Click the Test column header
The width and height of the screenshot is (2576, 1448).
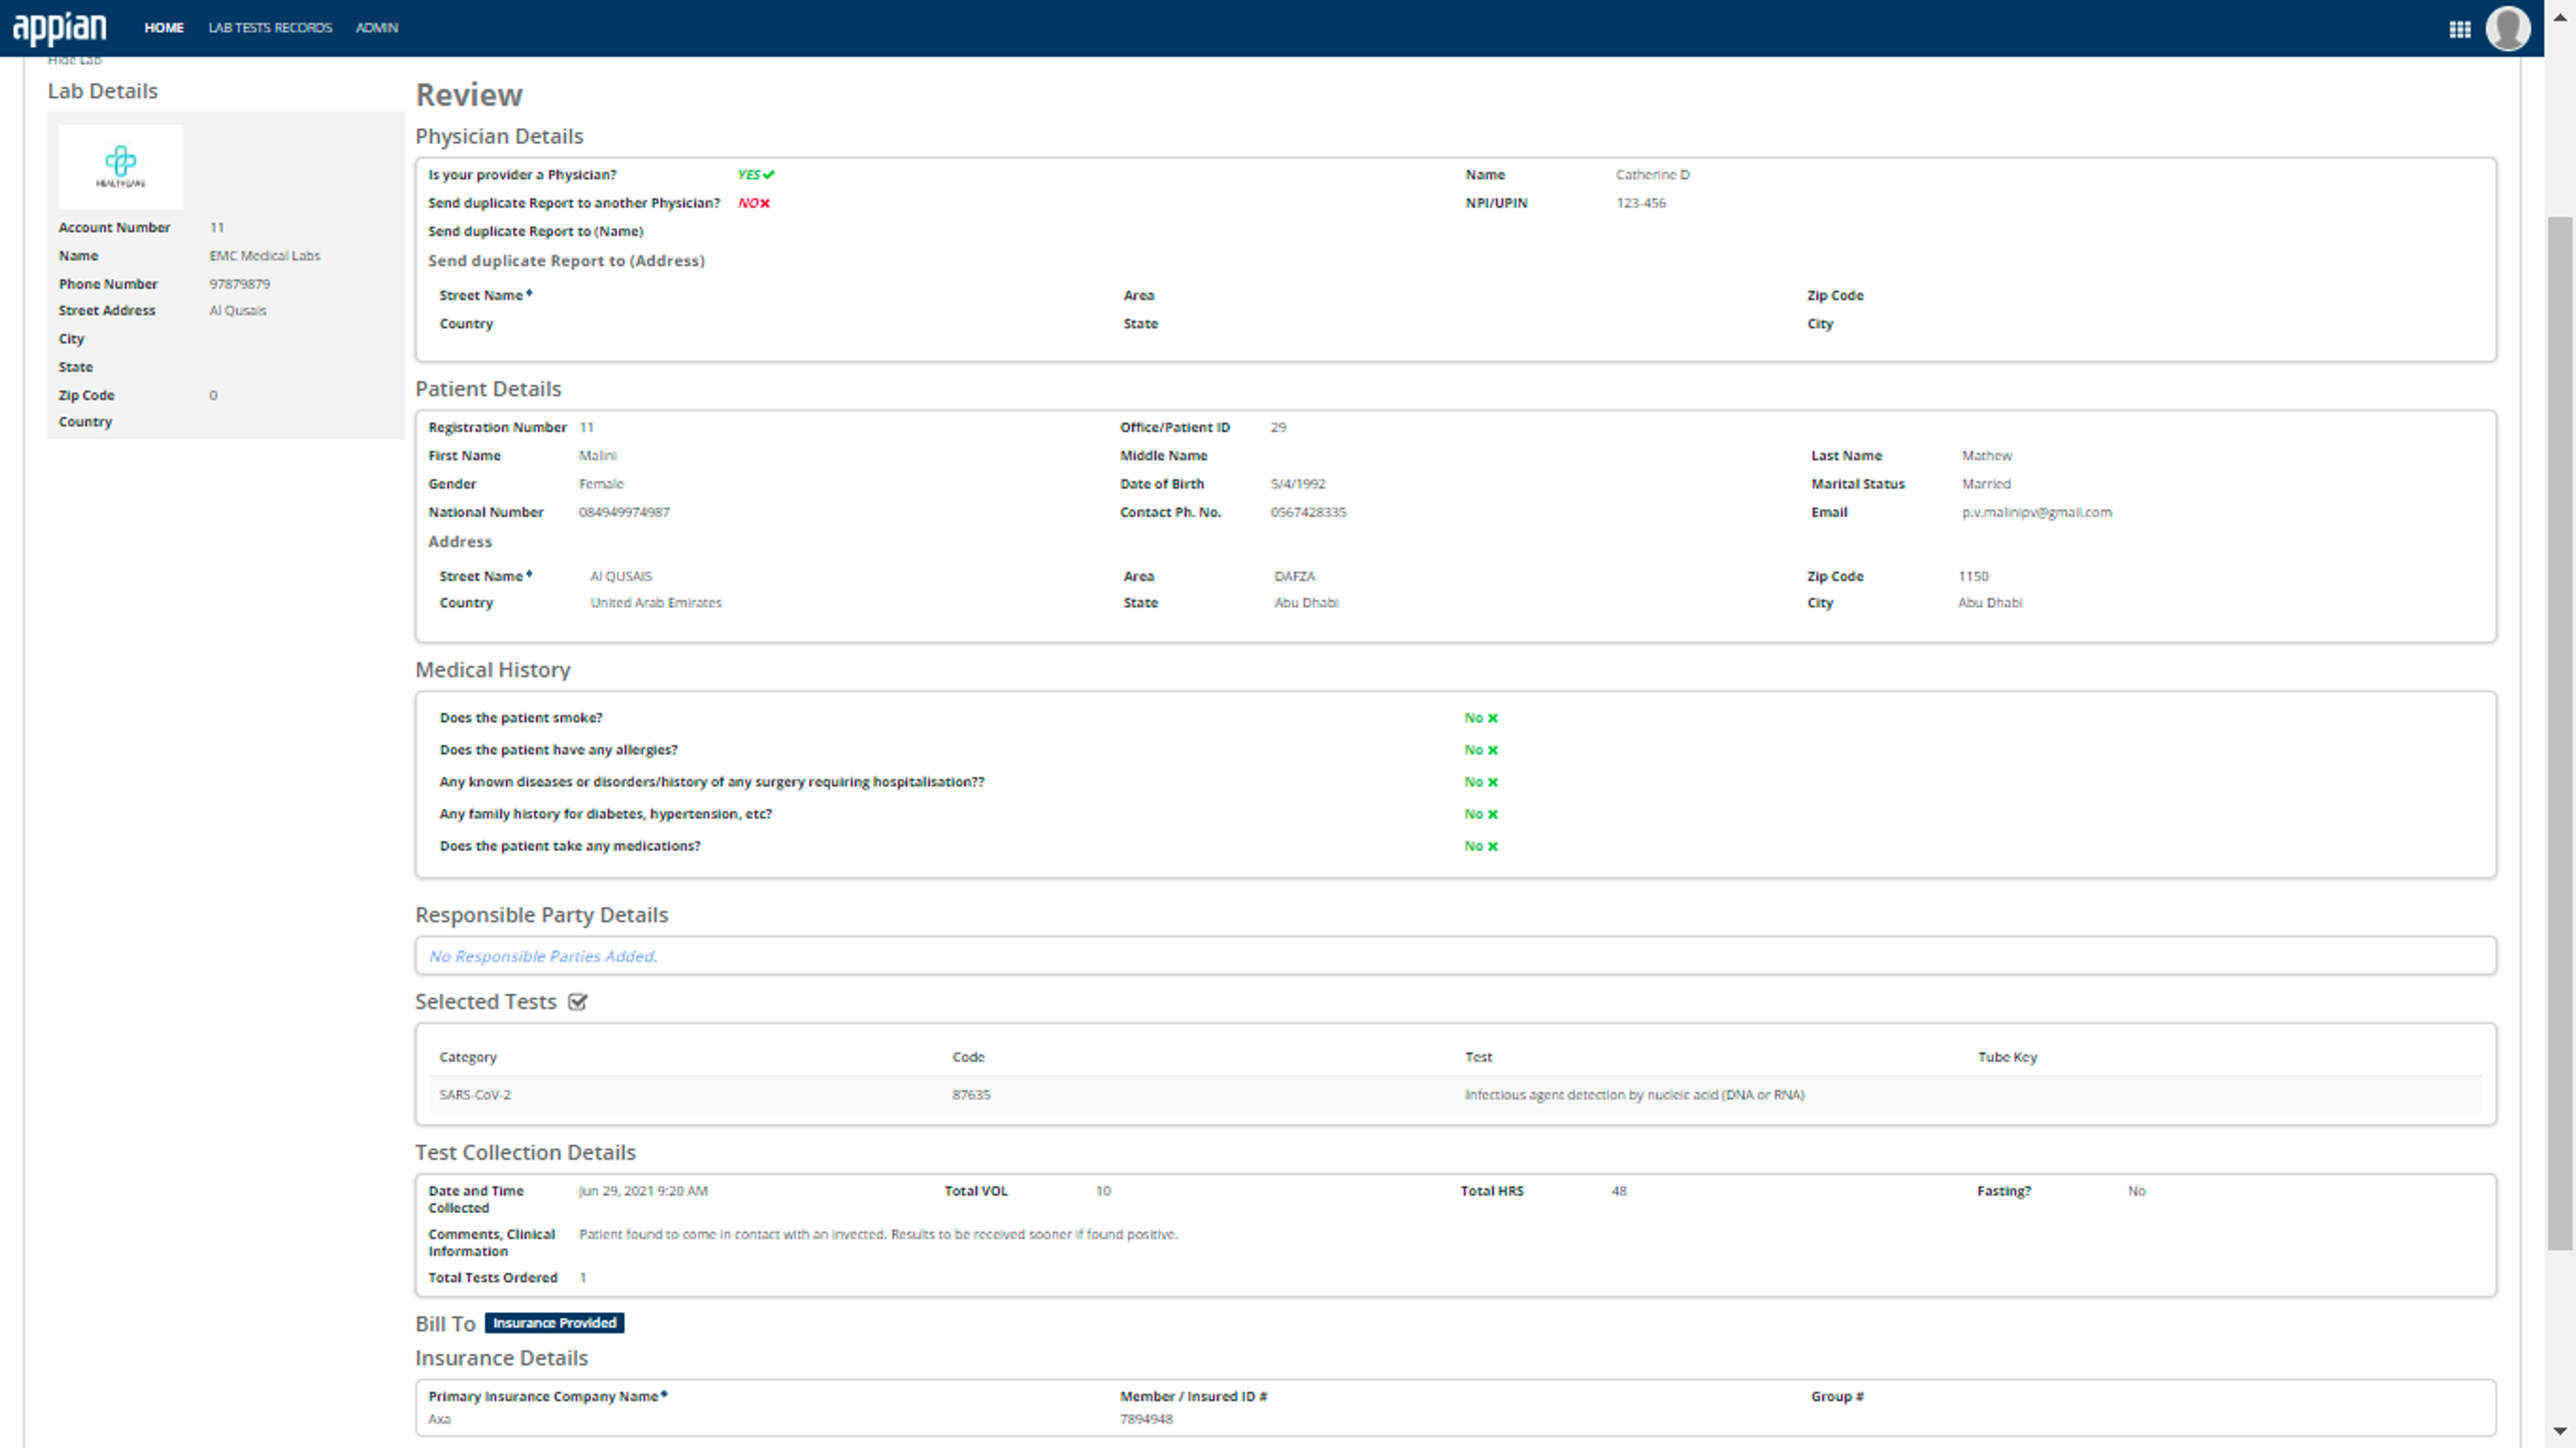click(1478, 1057)
